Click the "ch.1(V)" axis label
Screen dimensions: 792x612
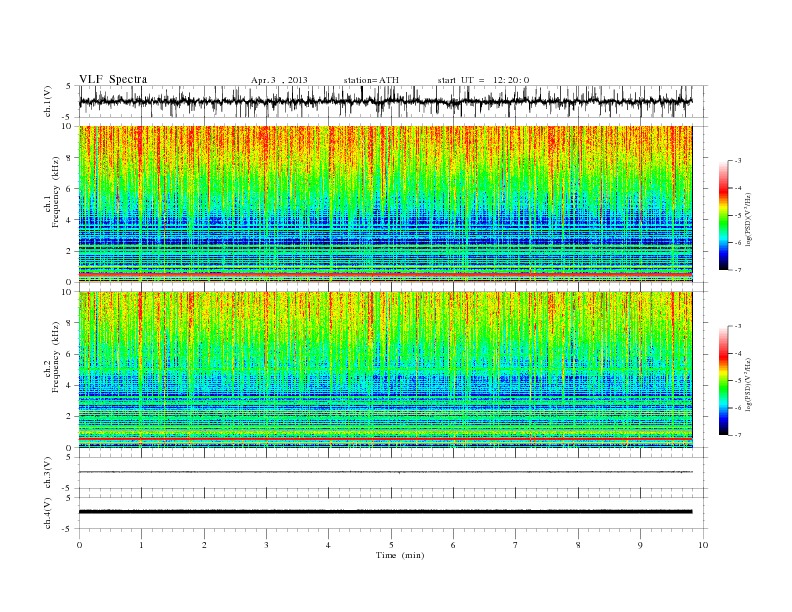48,102
